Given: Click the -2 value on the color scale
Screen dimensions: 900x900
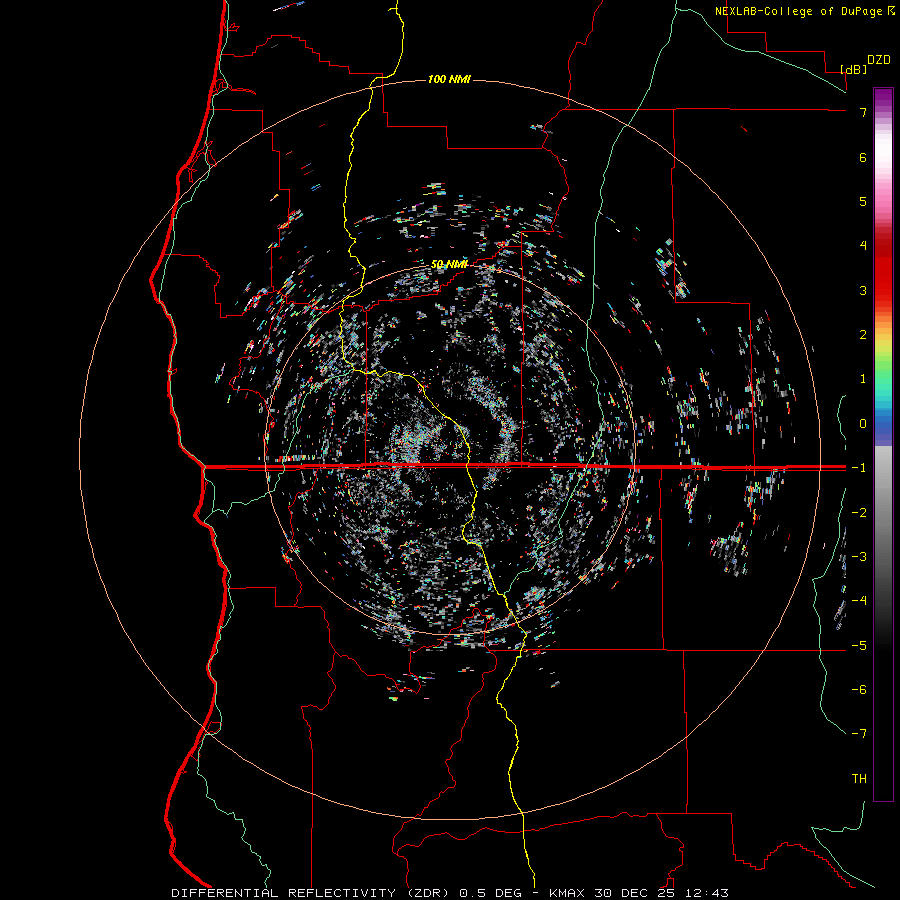Looking at the screenshot, I should point(859,513).
